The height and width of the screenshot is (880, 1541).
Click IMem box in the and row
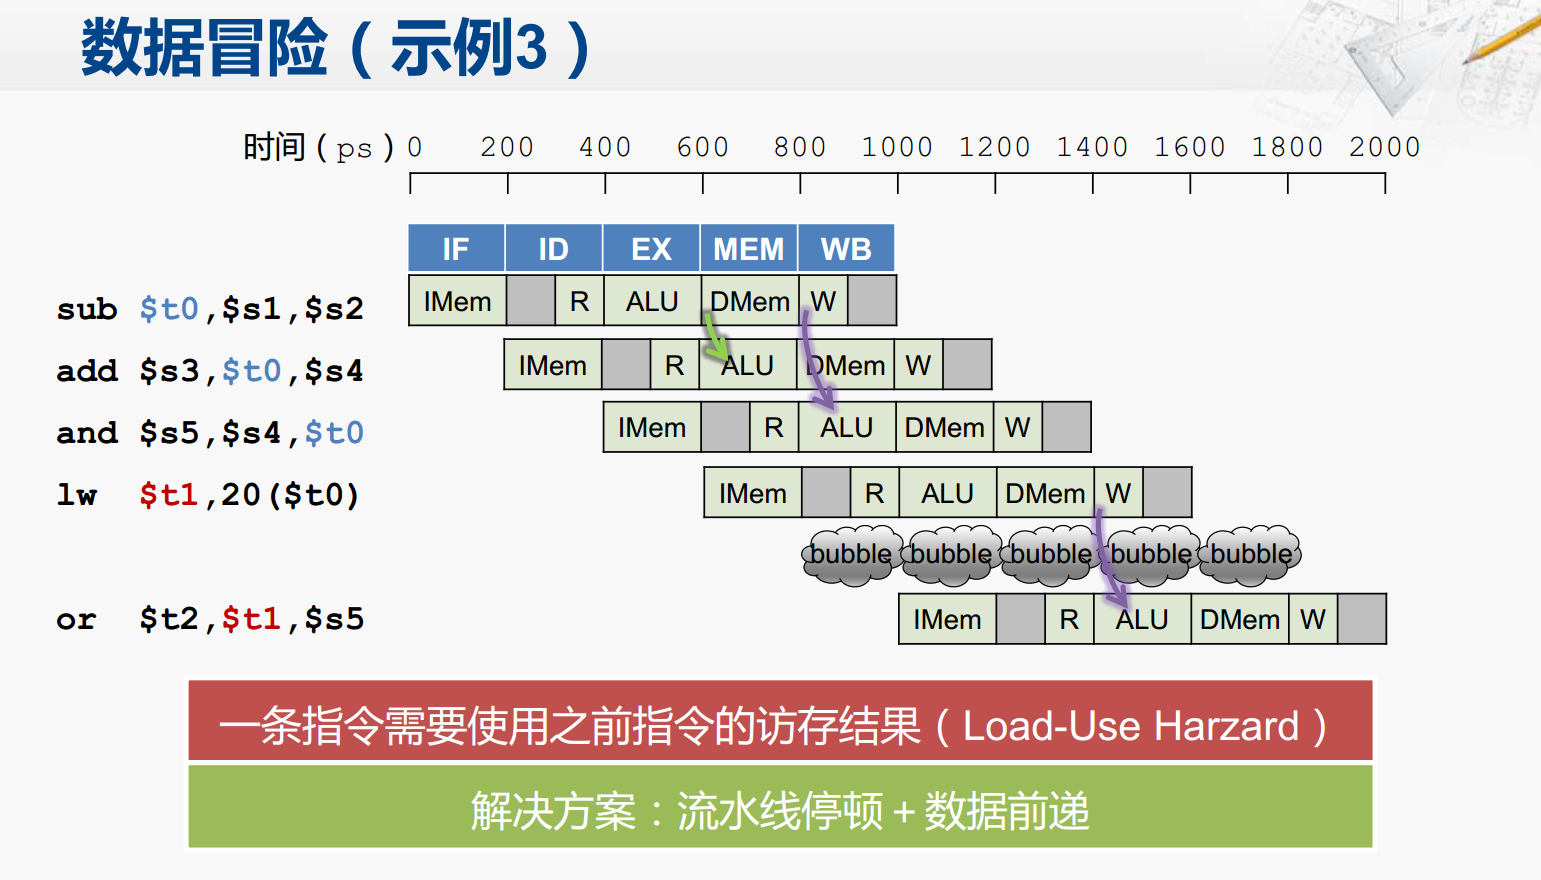pyautogui.click(x=652, y=427)
